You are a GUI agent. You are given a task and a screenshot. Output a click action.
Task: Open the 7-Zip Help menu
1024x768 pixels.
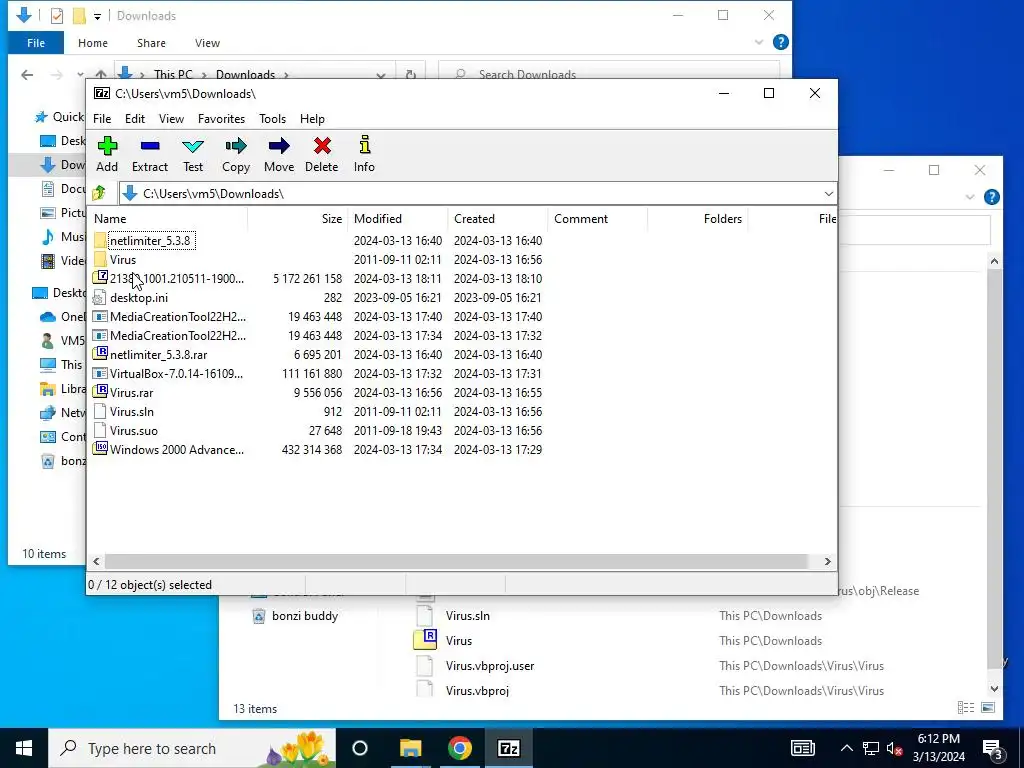click(312, 119)
